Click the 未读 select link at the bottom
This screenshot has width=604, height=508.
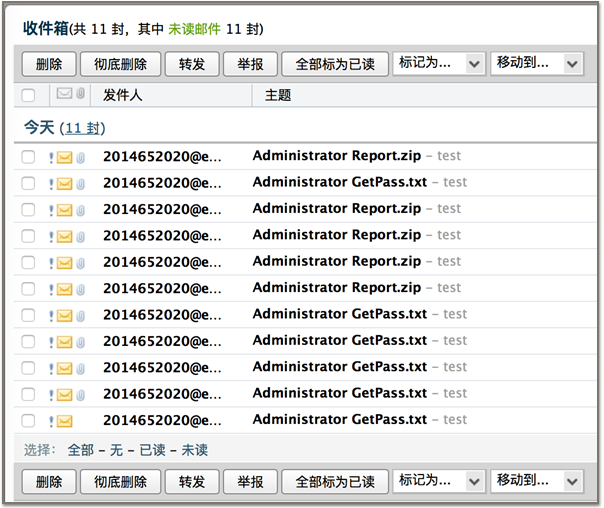[x=195, y=450]
